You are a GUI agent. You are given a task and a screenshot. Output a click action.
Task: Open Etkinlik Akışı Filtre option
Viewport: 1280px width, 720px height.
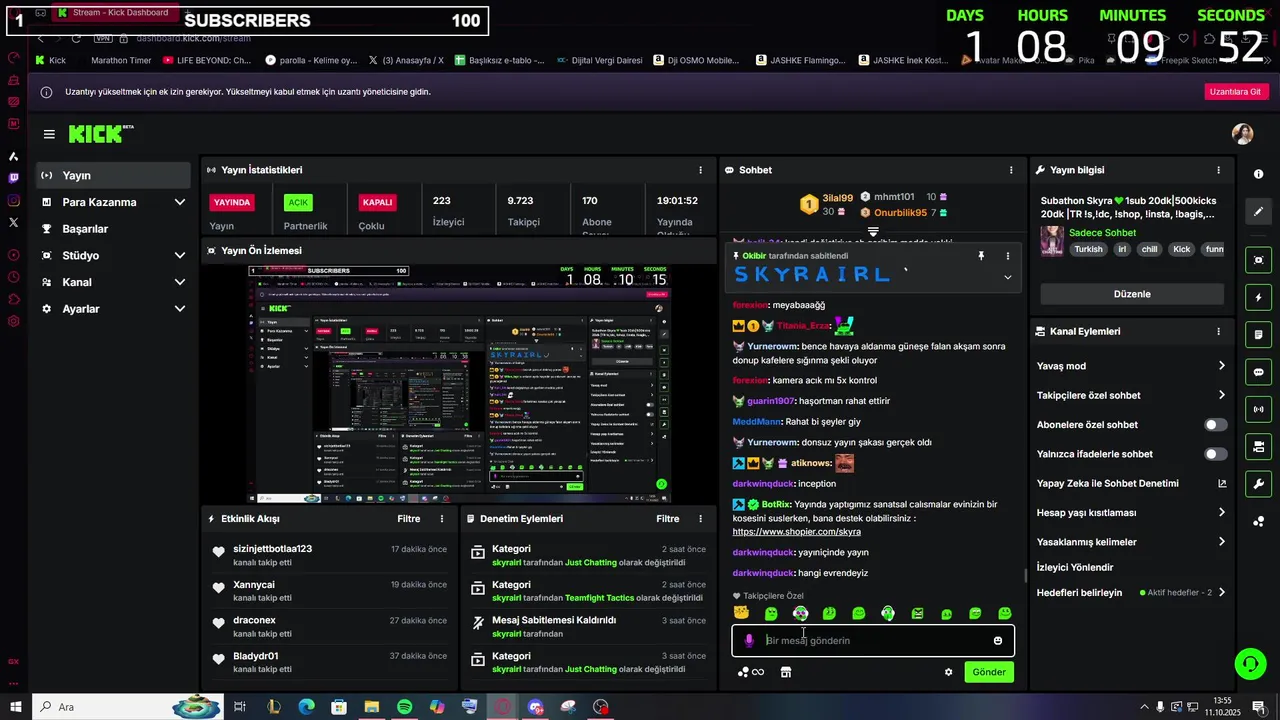pos(408,519)
